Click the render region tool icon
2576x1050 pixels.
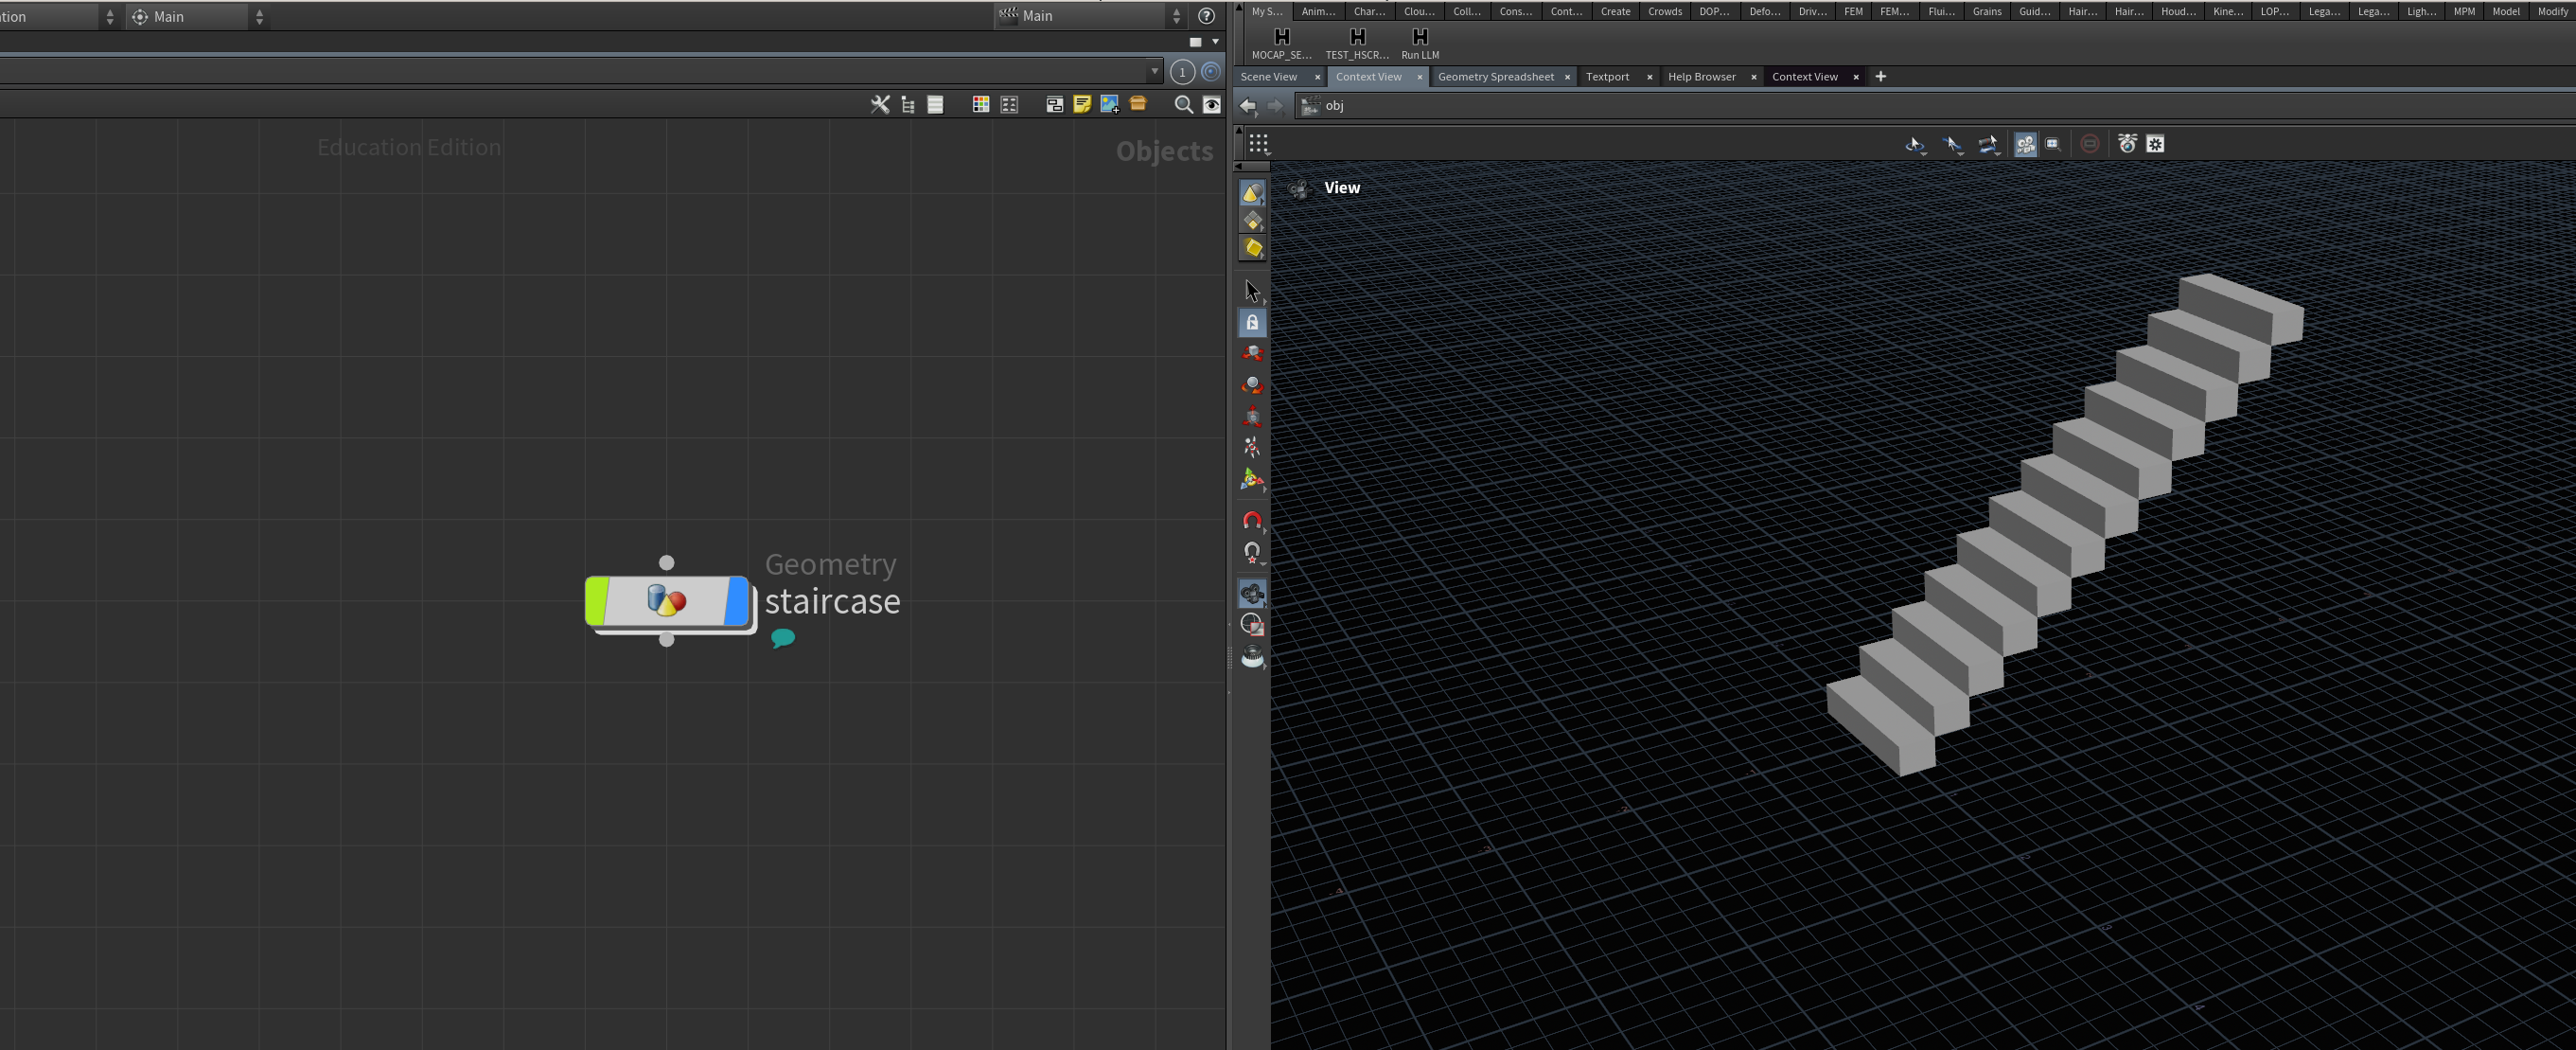[x=1252, y=625]
